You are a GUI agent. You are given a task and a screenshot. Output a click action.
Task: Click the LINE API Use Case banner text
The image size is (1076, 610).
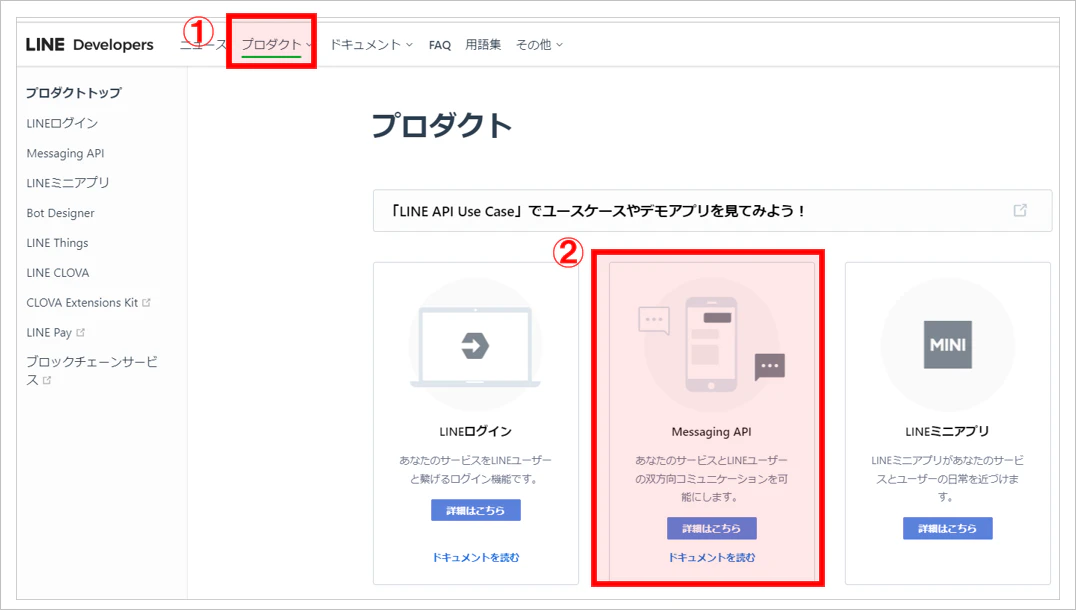597,211
